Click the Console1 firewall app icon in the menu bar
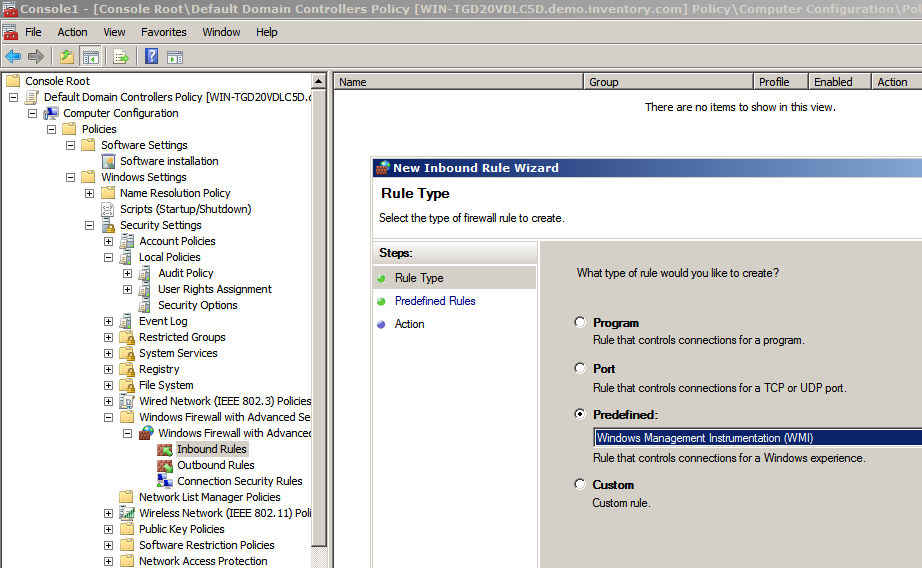This screenshot has height=568, width=922. coord(10,32)
